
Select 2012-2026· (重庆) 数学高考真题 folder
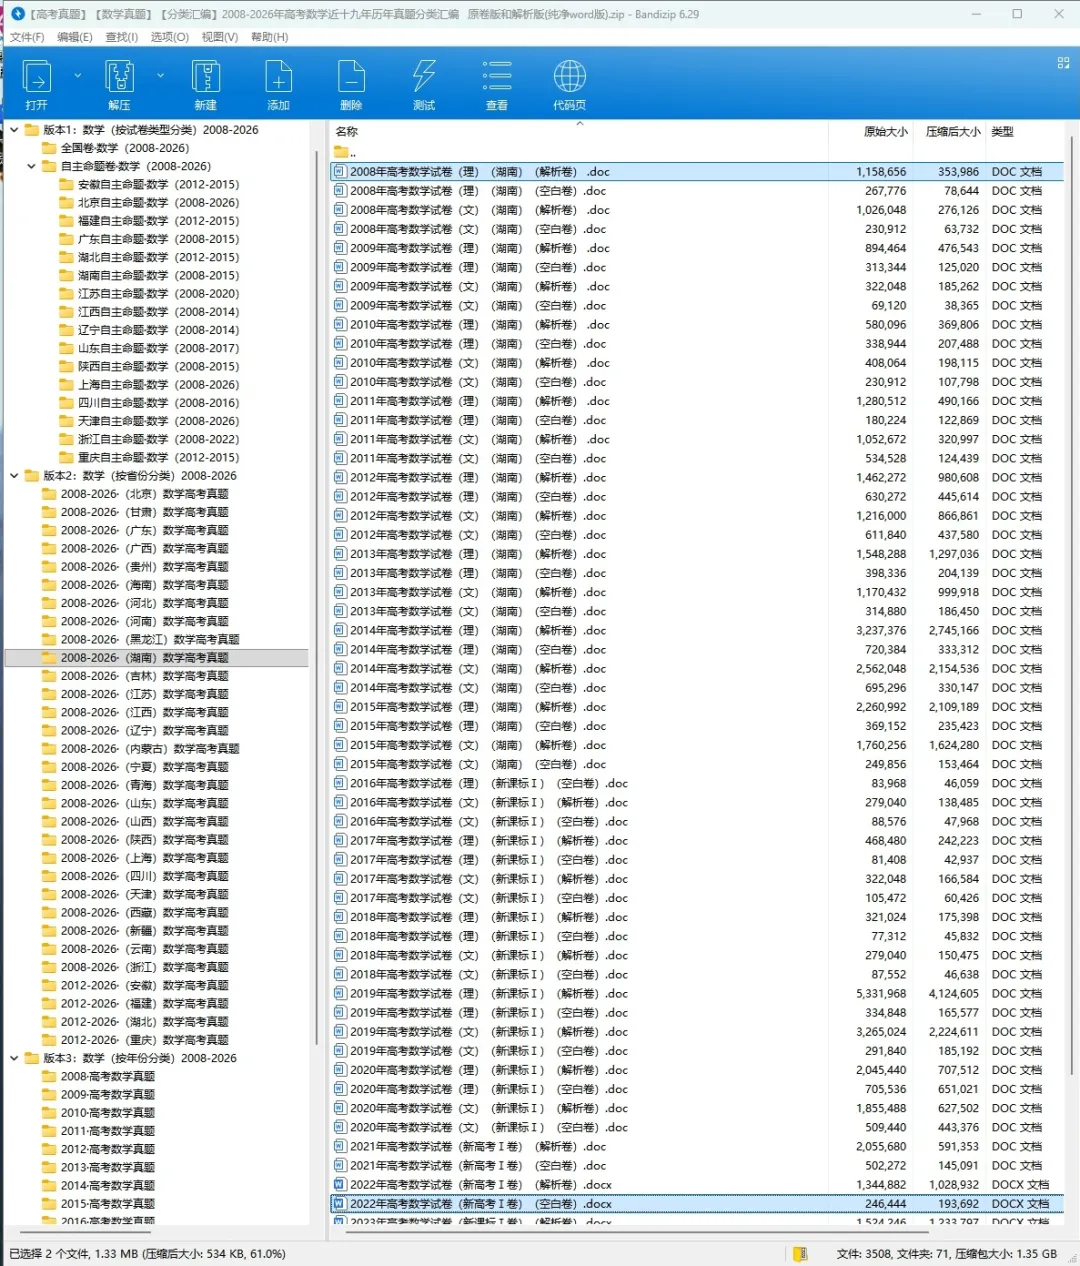(144, 1040)
